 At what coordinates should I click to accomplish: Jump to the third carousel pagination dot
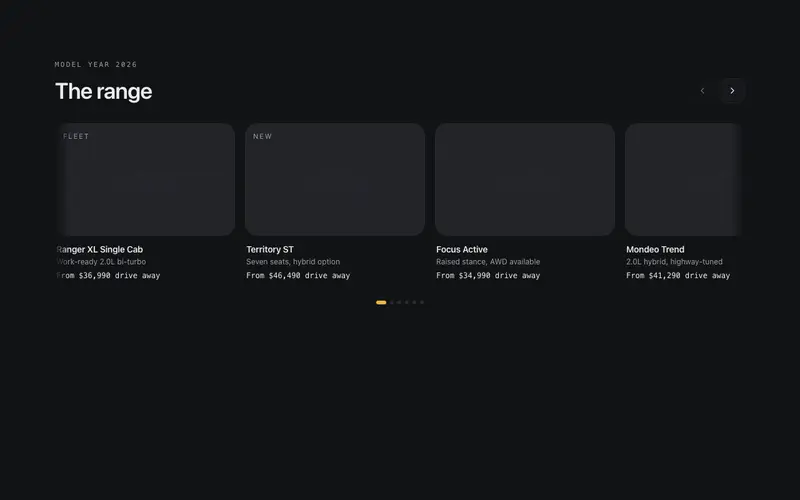pyautogui.click(x=399, y=303)
